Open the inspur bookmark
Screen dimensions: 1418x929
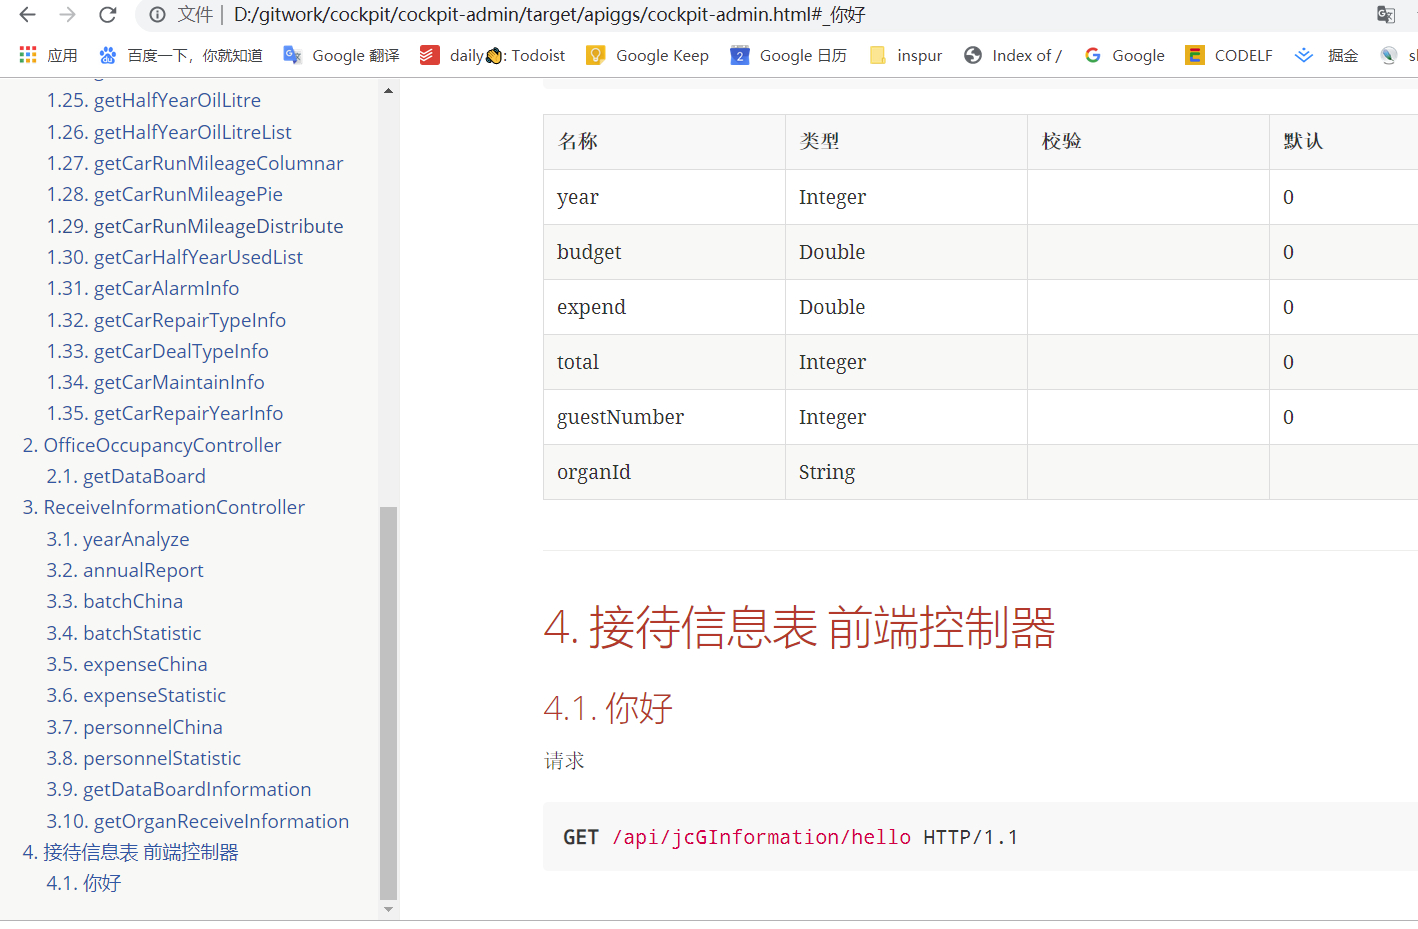(x=873, y=55)
